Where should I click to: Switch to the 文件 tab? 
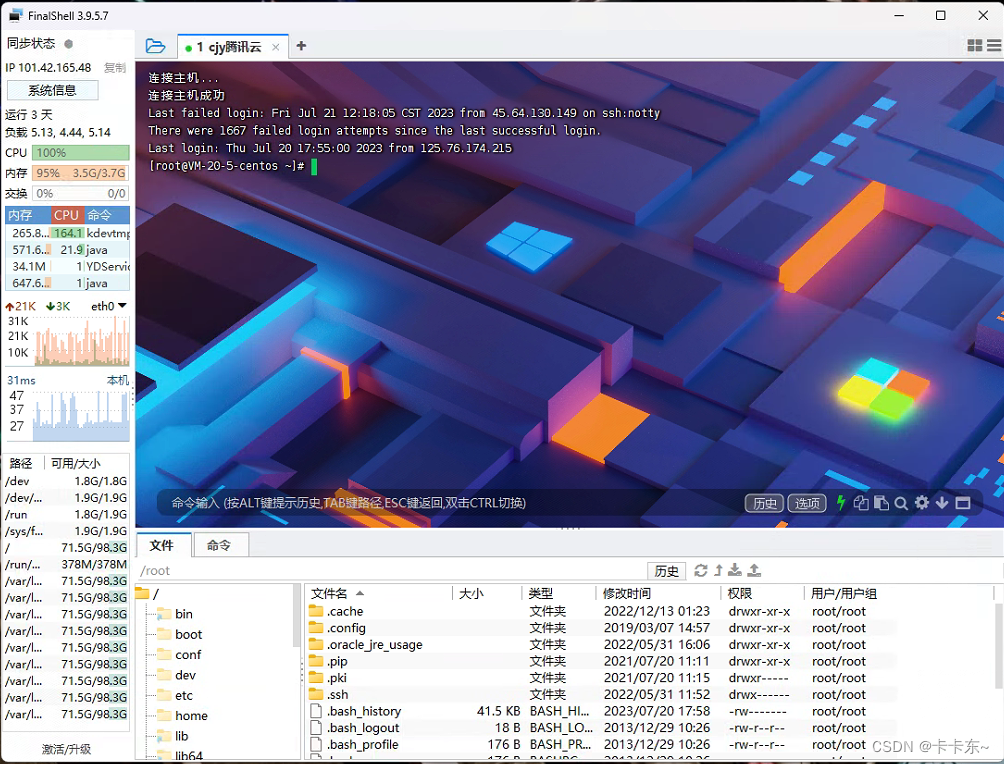[163, 545]
